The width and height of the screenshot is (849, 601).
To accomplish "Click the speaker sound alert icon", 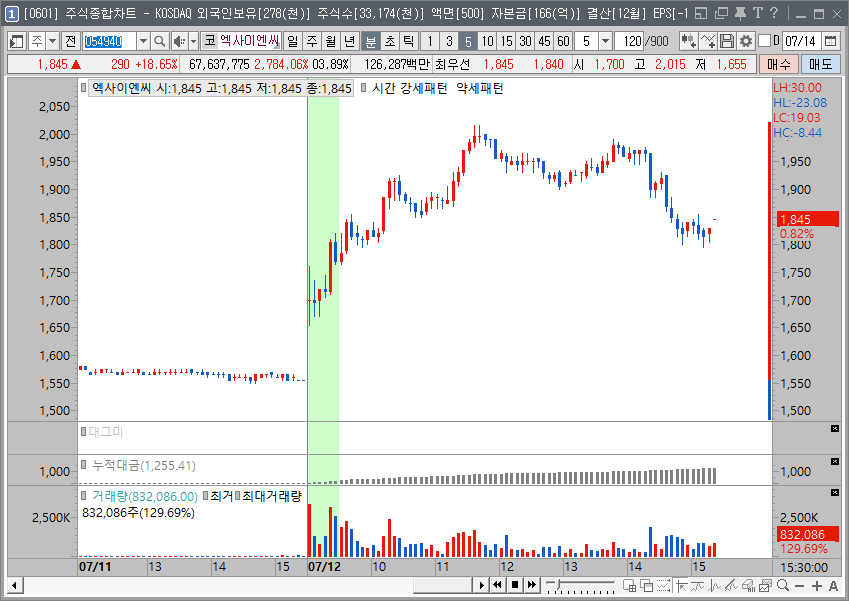I will [x=179, y=41].
